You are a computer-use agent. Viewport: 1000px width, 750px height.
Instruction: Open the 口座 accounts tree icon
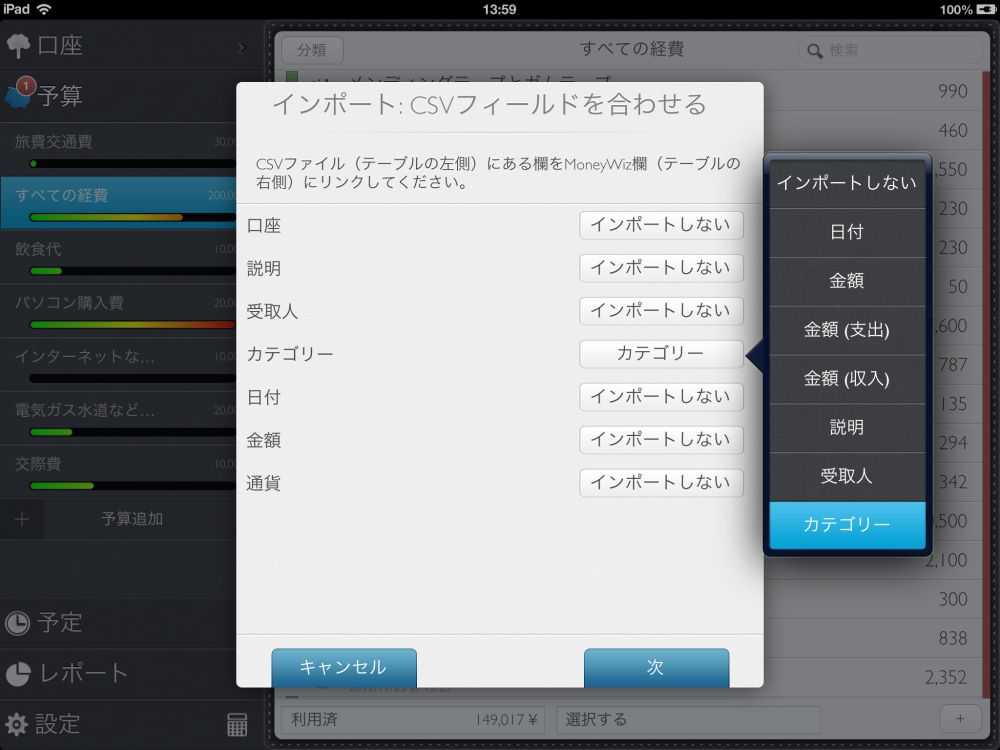click(18, 46)
